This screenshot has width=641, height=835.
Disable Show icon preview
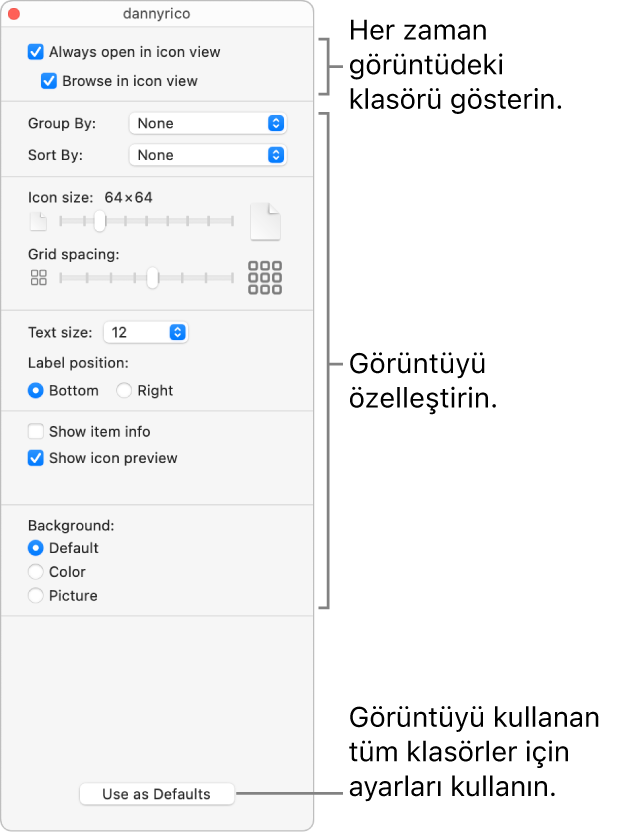[x=36, y=458]
